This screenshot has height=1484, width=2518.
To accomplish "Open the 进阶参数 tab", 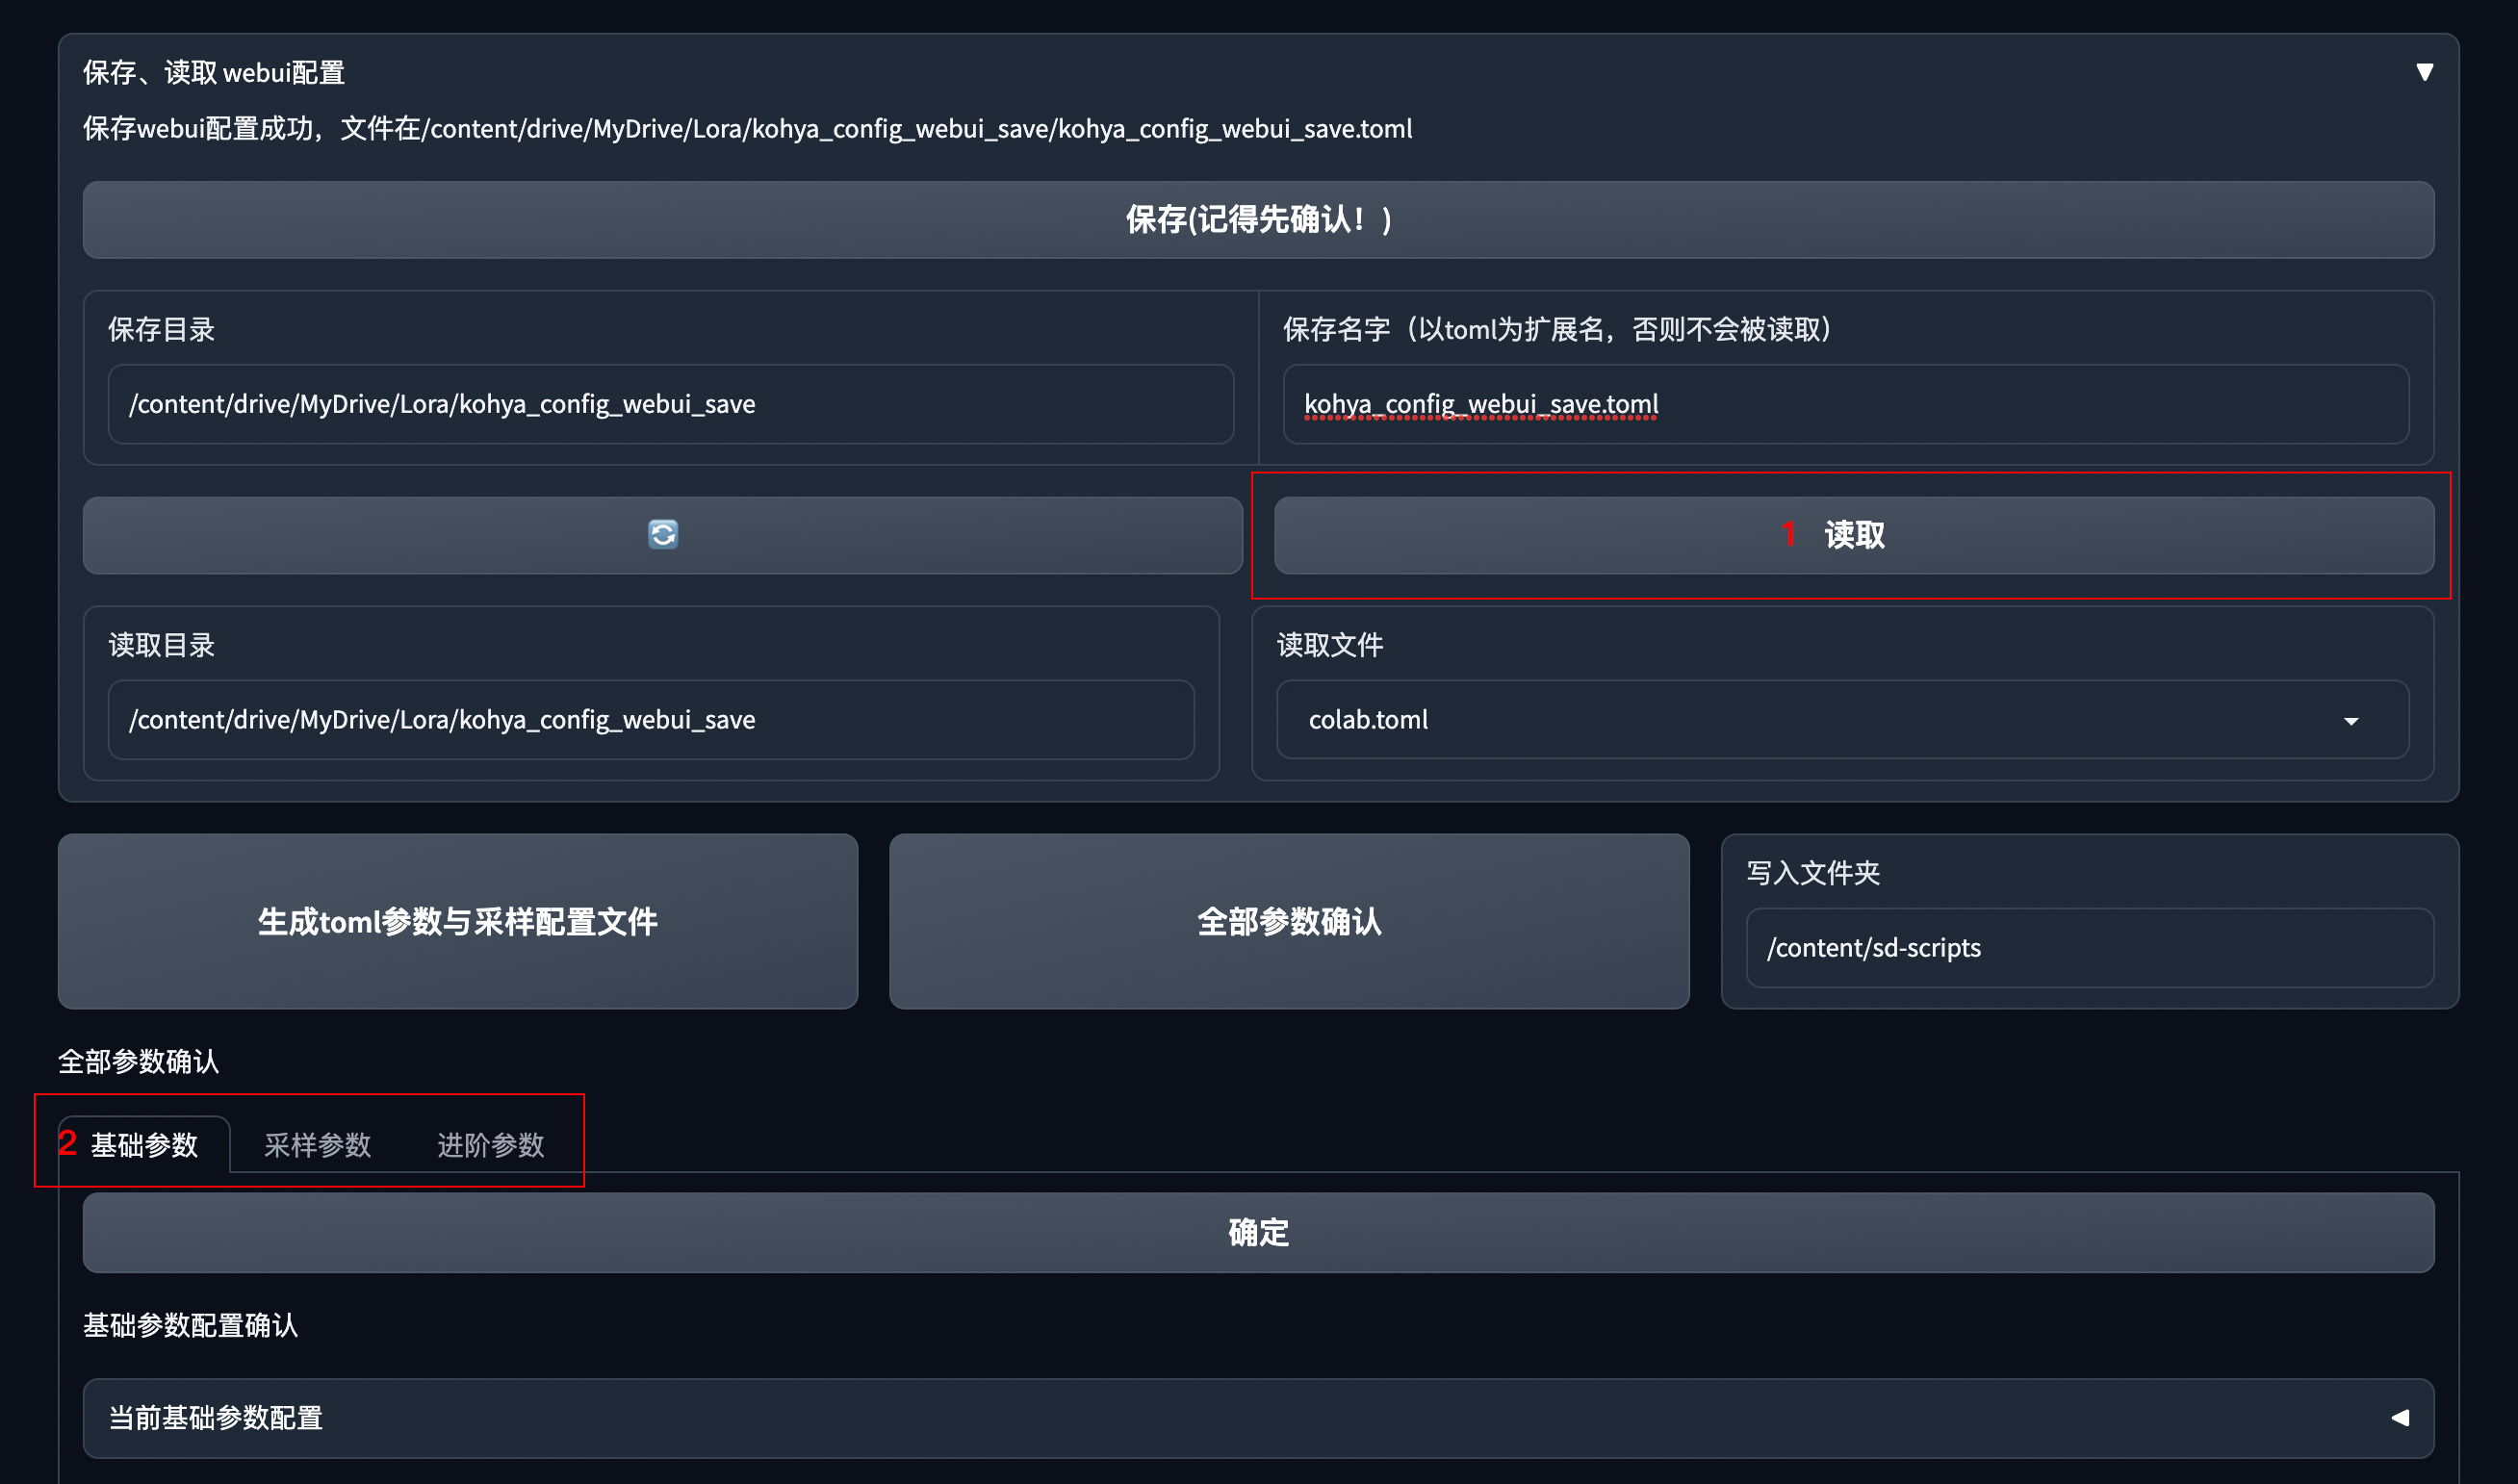I will tap(490, 1145).
